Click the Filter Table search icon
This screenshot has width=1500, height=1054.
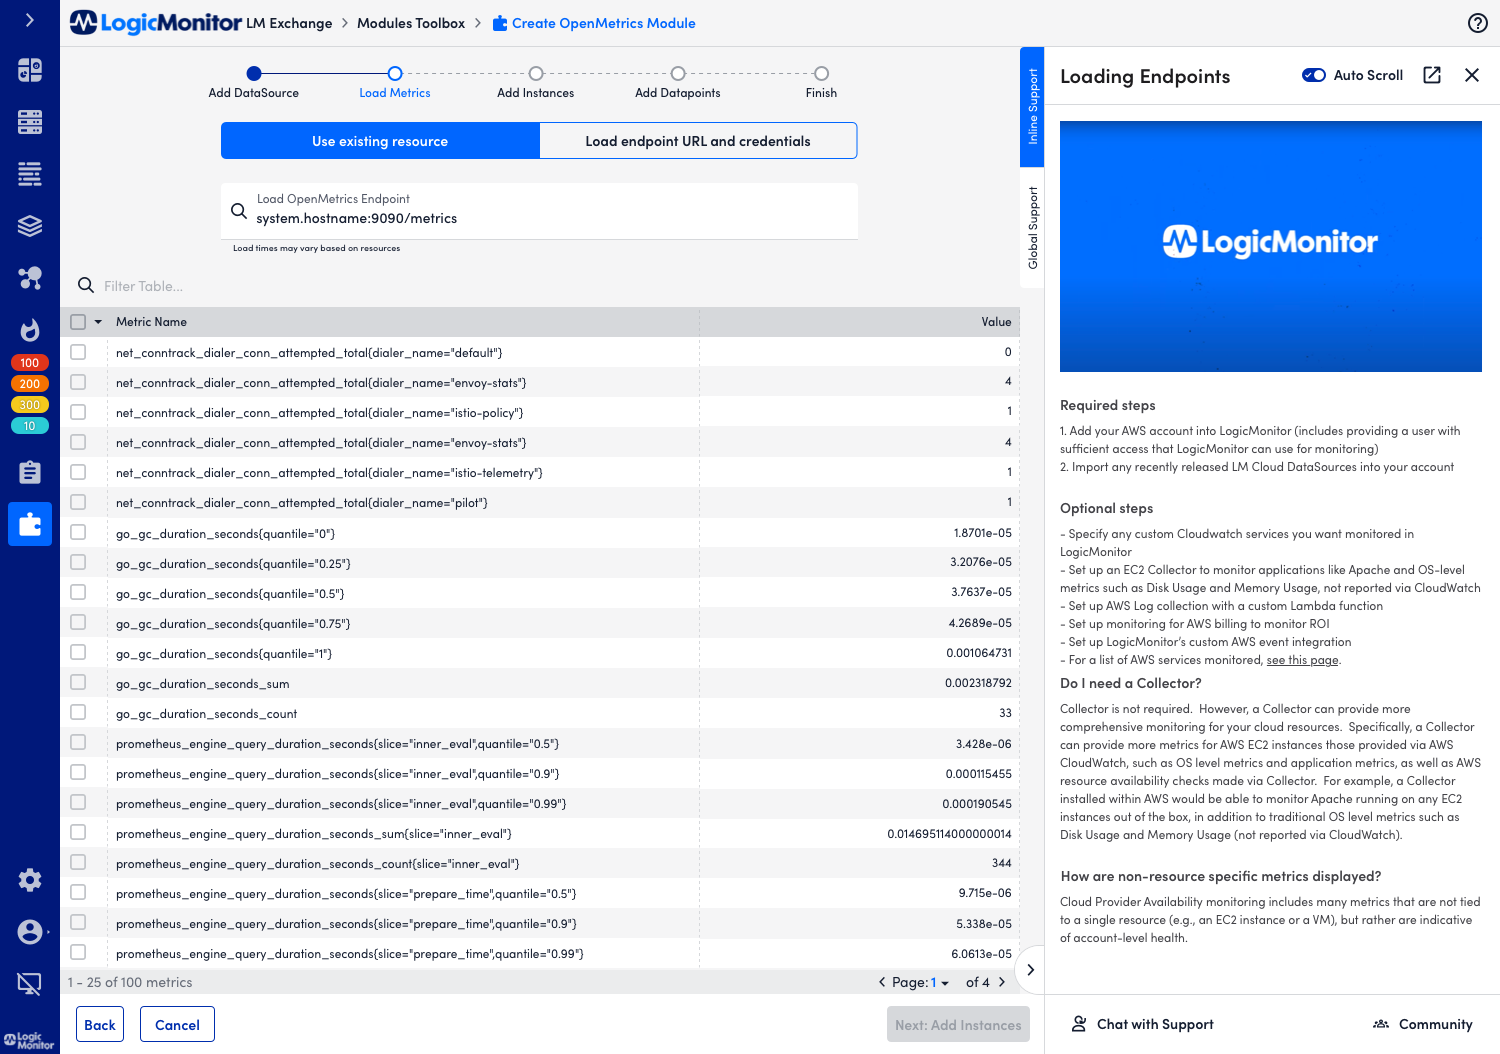point(86,285)
